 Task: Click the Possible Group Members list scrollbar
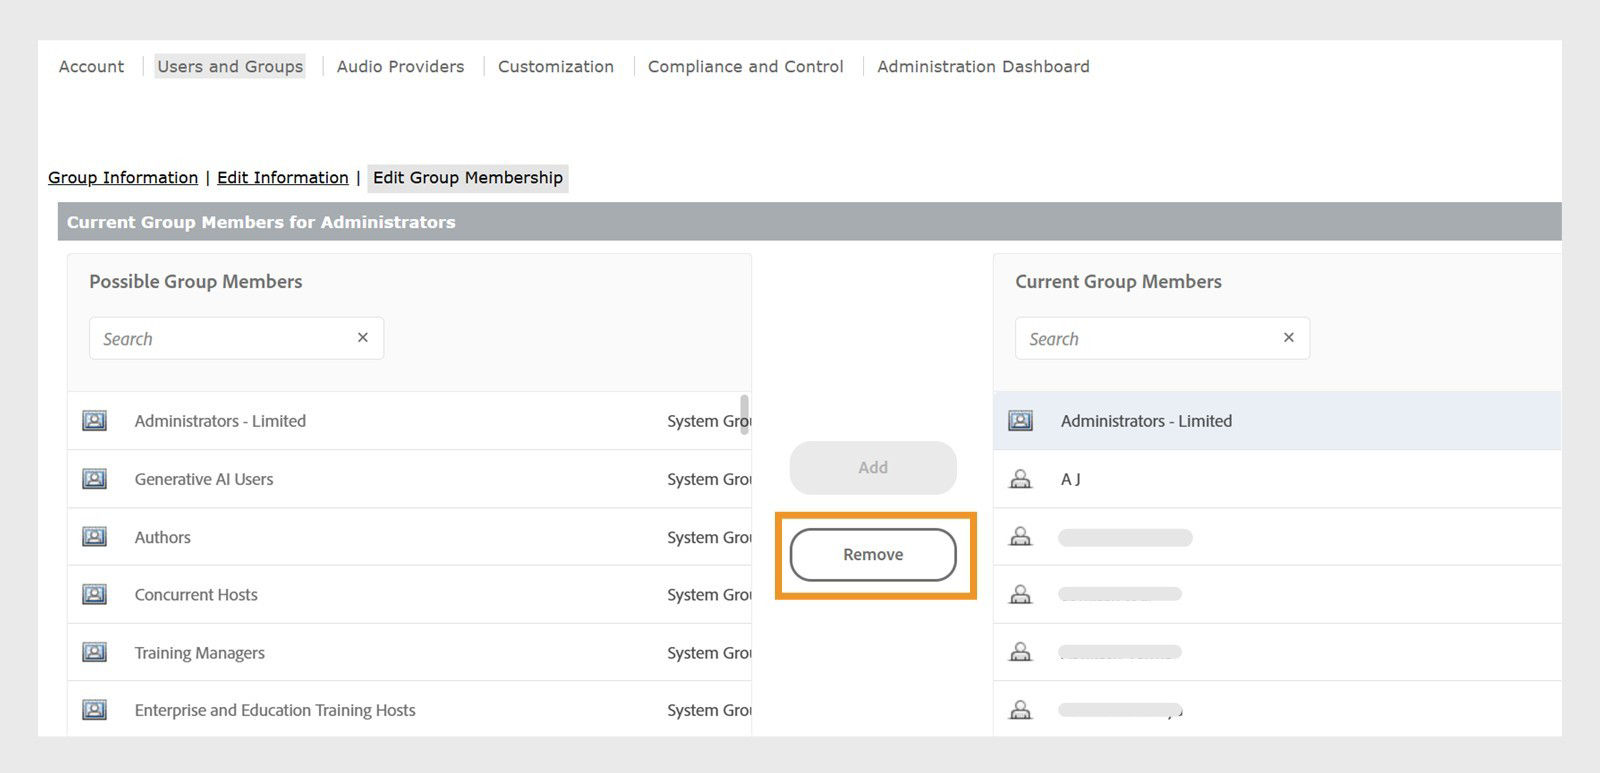pos(744,415)
